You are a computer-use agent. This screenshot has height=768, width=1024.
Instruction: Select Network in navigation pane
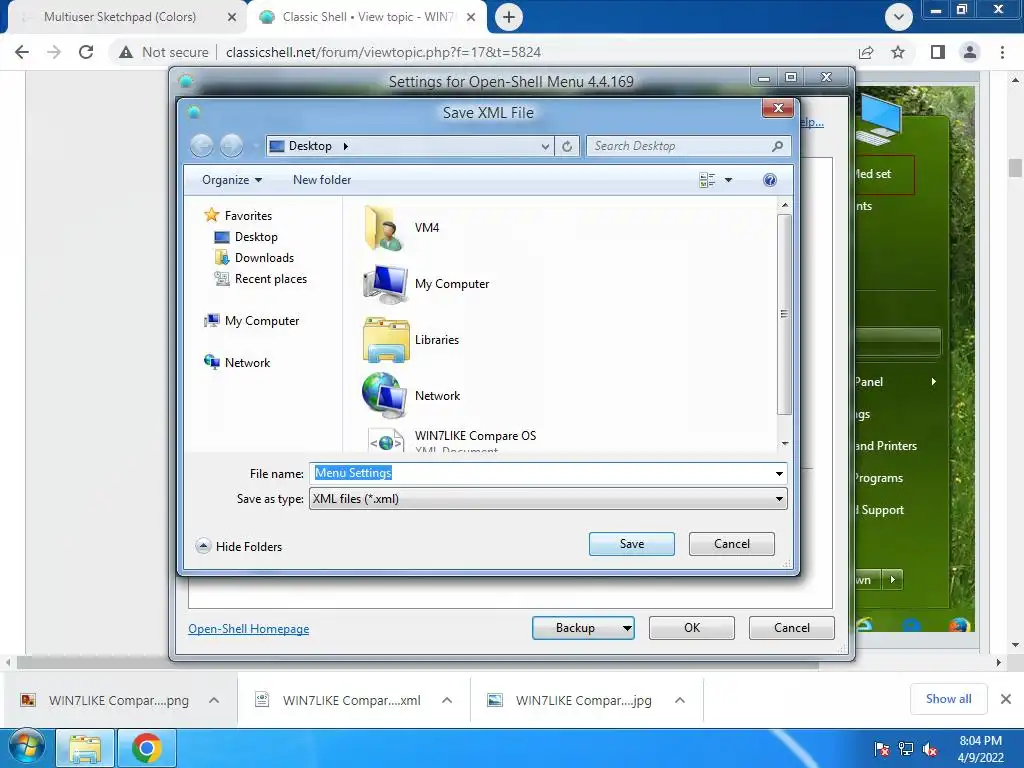pos(237,362)
